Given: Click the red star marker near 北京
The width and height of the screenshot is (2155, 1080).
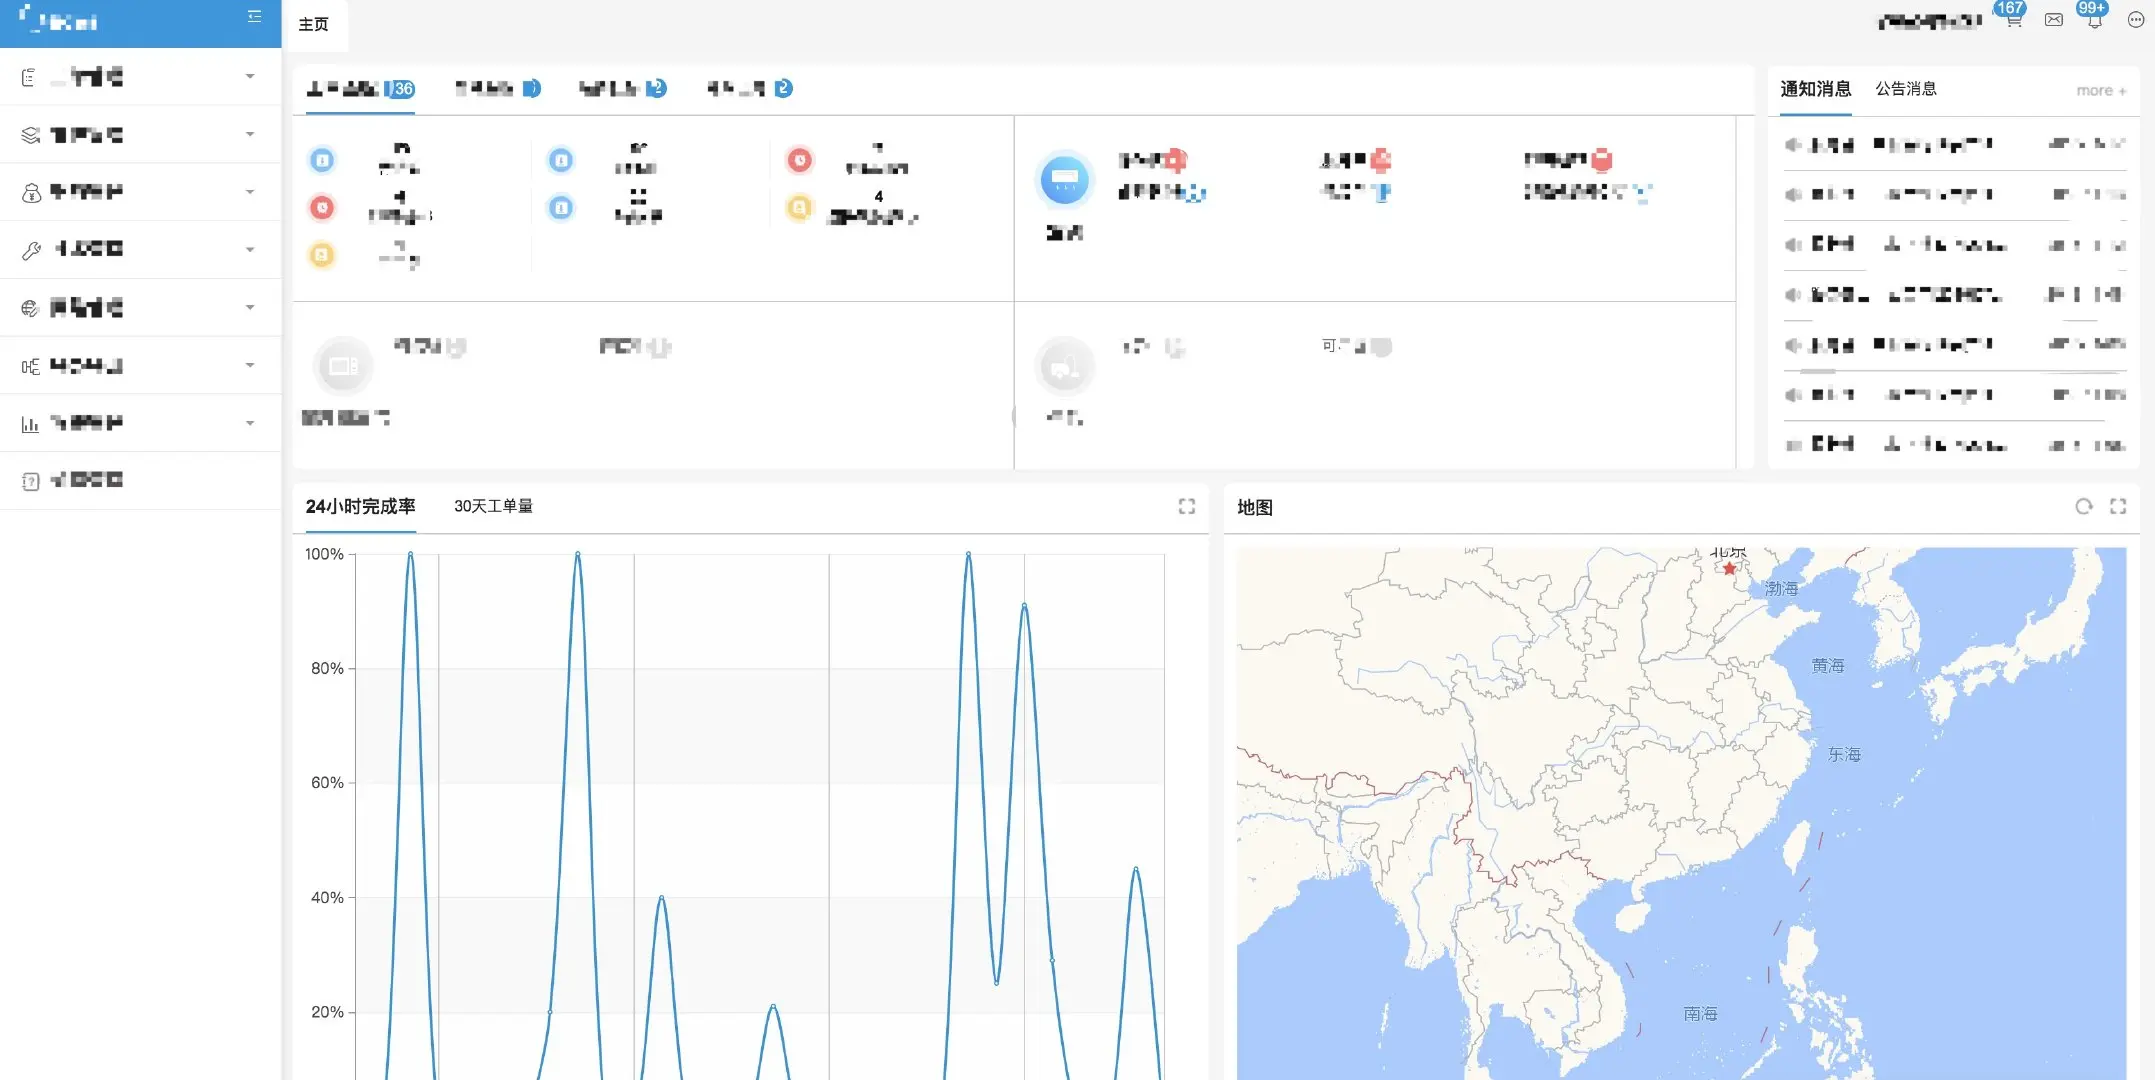Looking at the screenshot, I should point(1729,567).
